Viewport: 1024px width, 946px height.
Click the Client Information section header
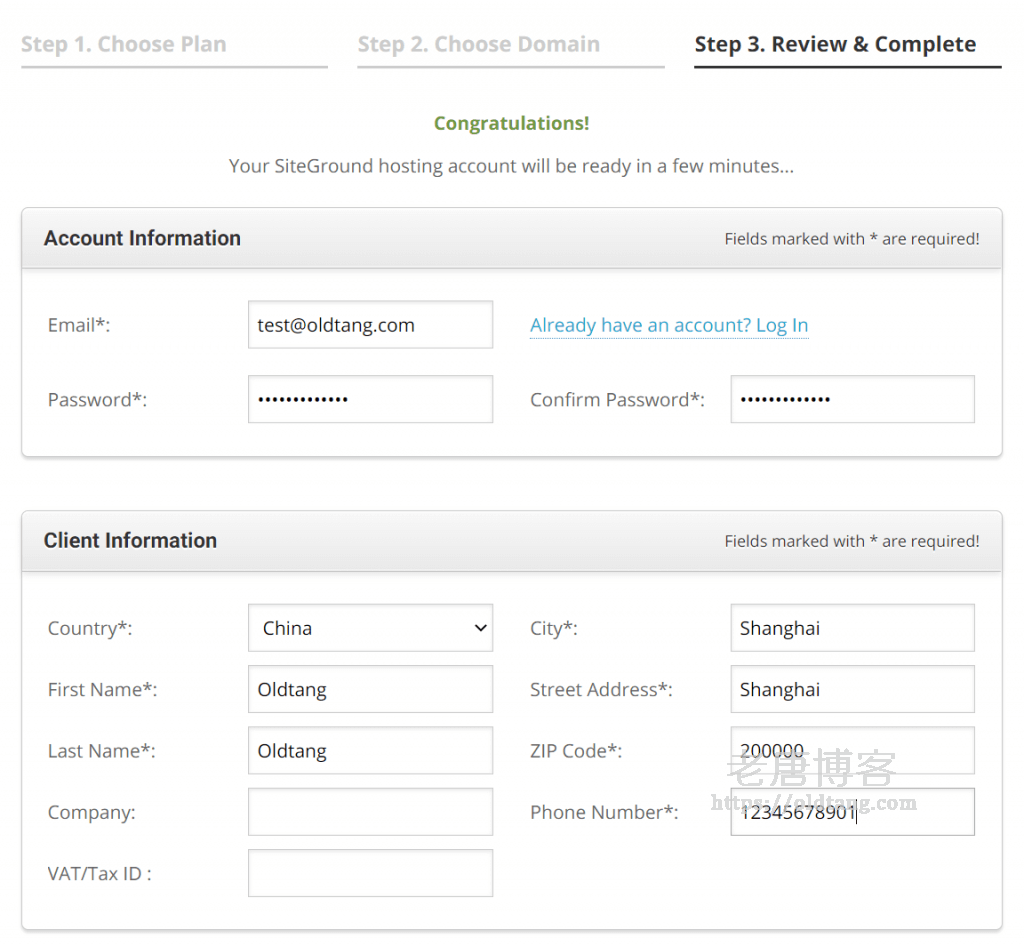pos(130,541)
